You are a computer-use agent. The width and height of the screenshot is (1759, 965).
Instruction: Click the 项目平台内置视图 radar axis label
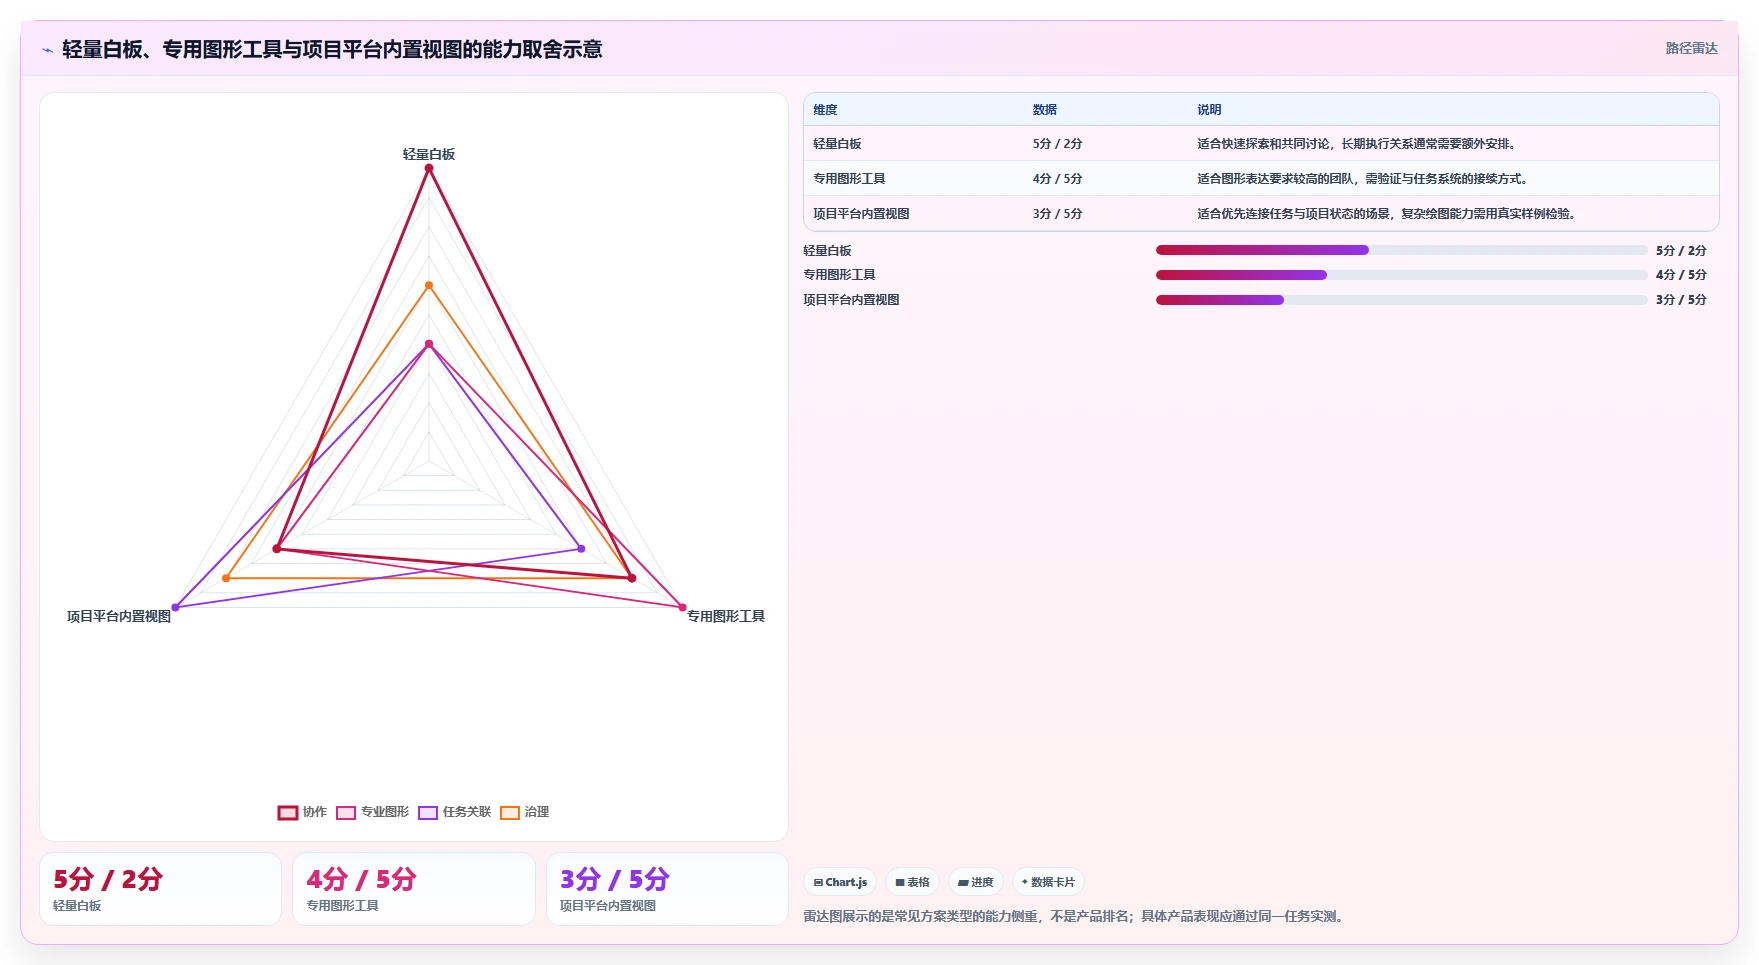tap(119, 616)
